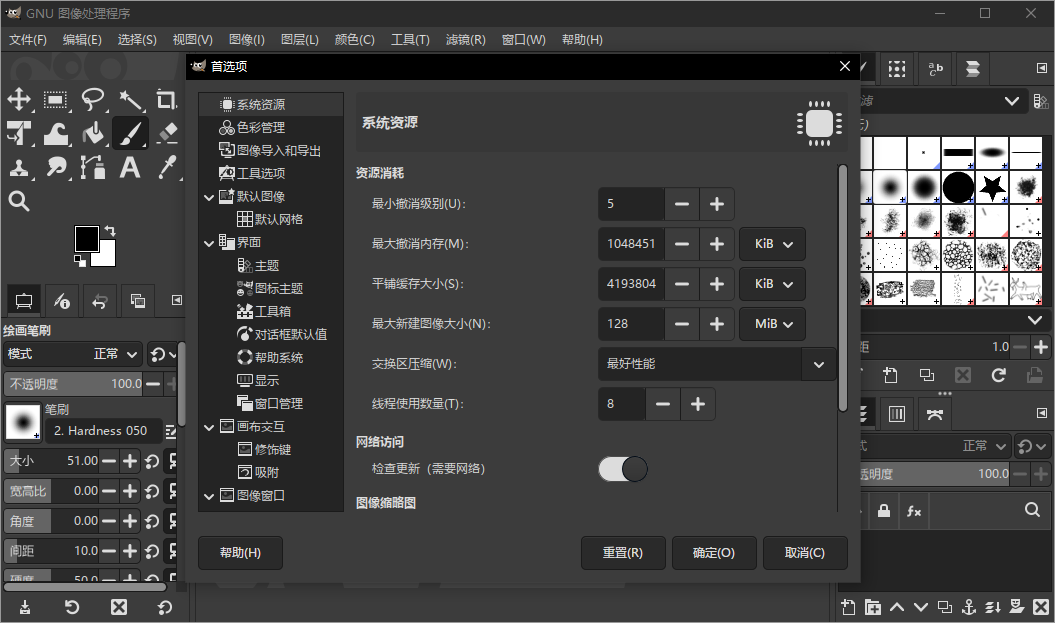Select the Bucket Fill tool

pyautogui.click(x=92, y=132)
